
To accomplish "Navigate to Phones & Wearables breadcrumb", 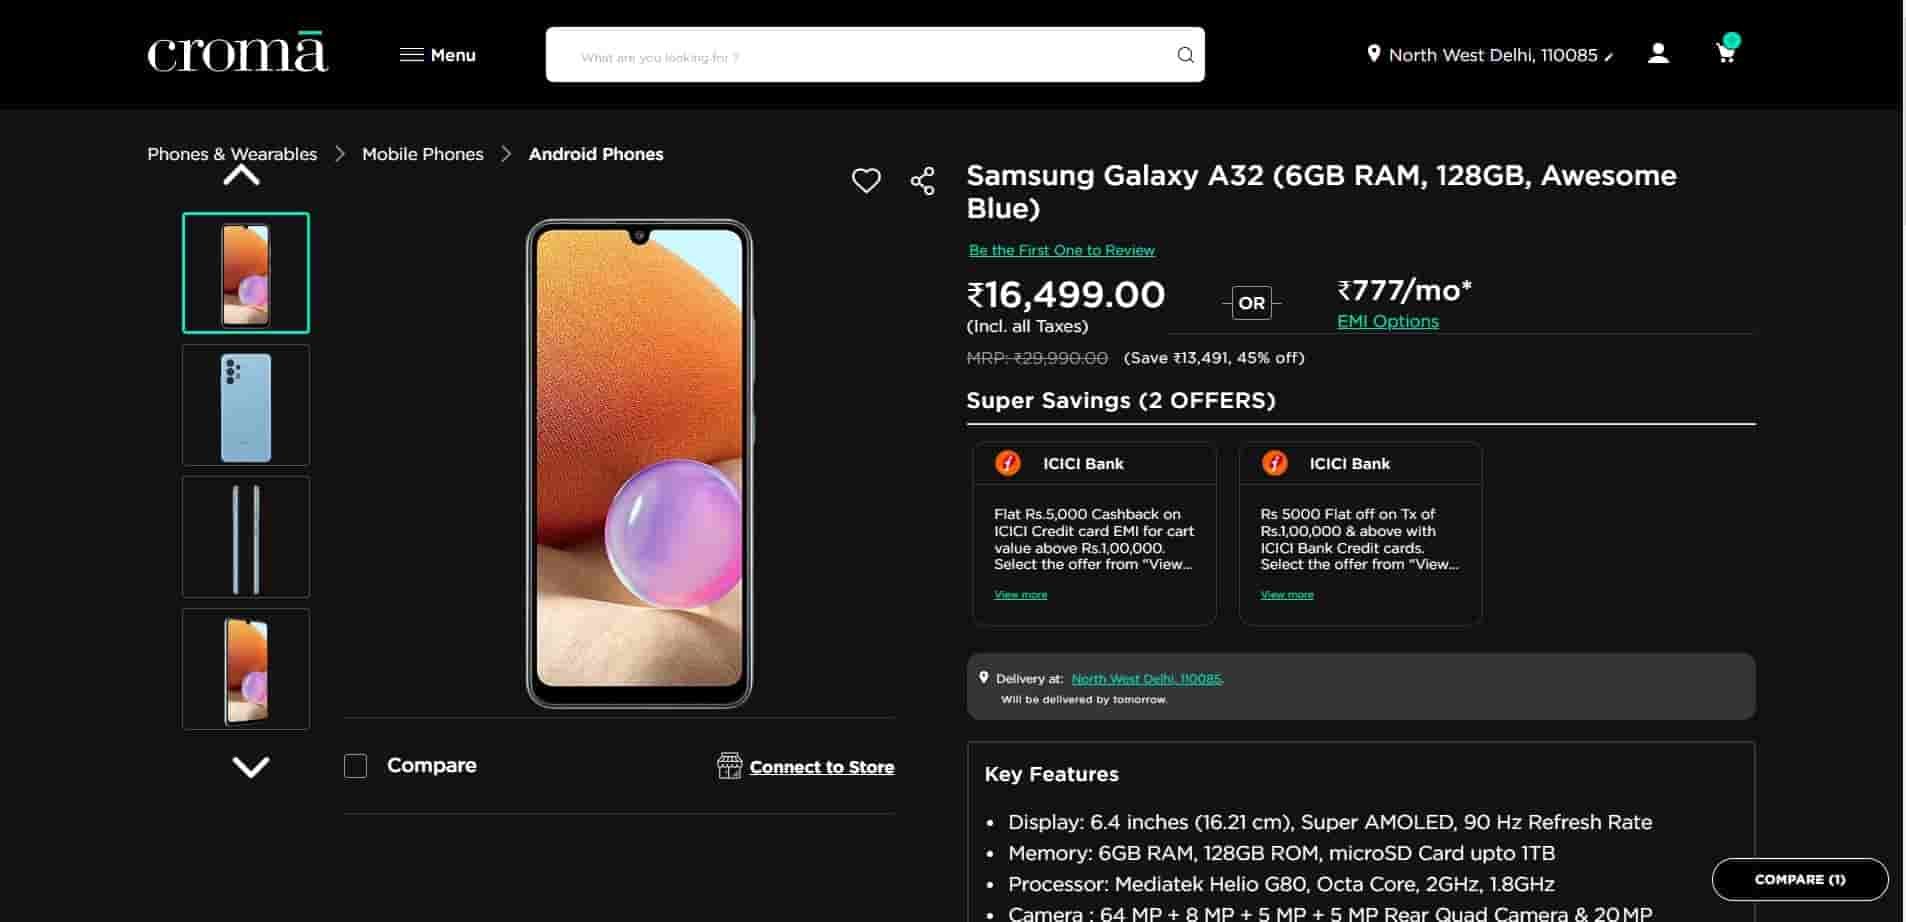I will click(x=232, y=154).
